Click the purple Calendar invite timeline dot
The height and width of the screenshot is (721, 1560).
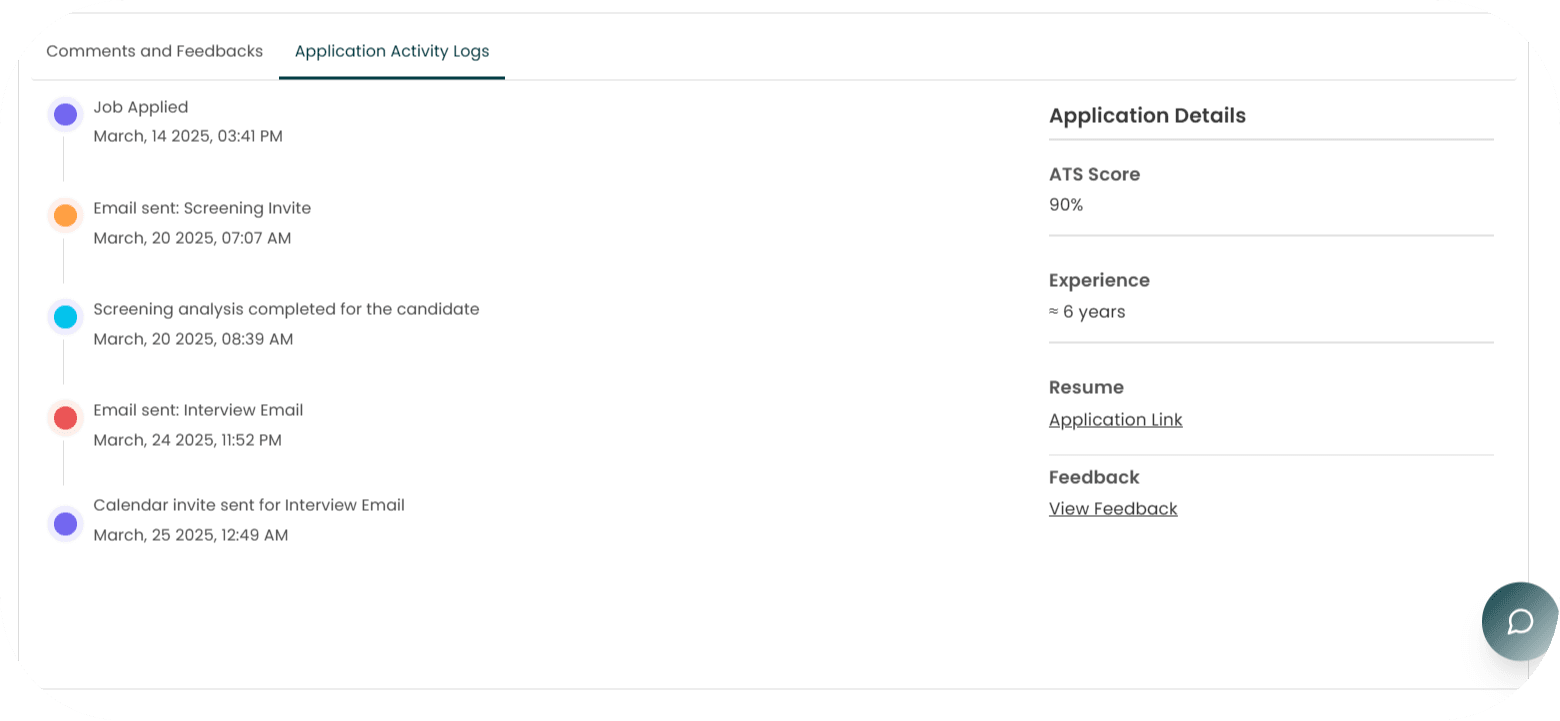(65, 523)
